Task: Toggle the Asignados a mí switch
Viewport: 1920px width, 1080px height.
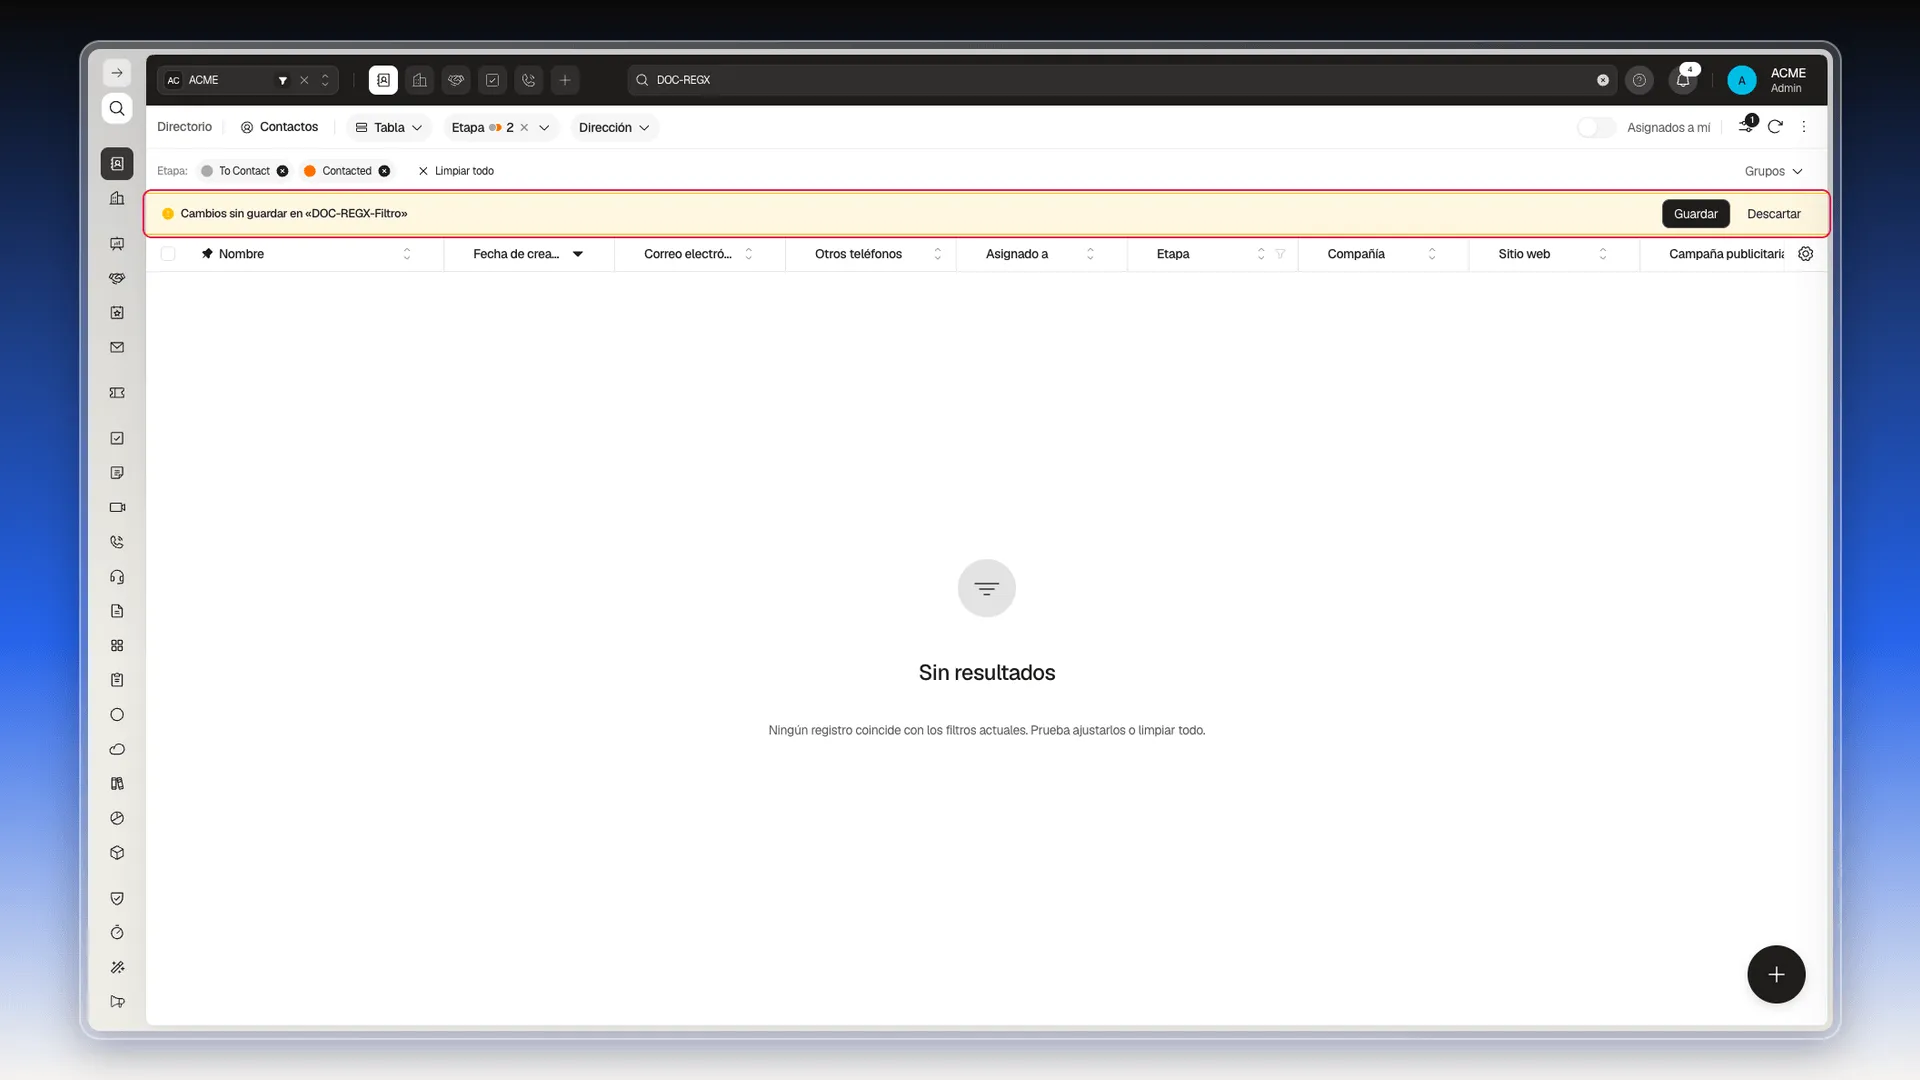Action: click(1596, 128)
